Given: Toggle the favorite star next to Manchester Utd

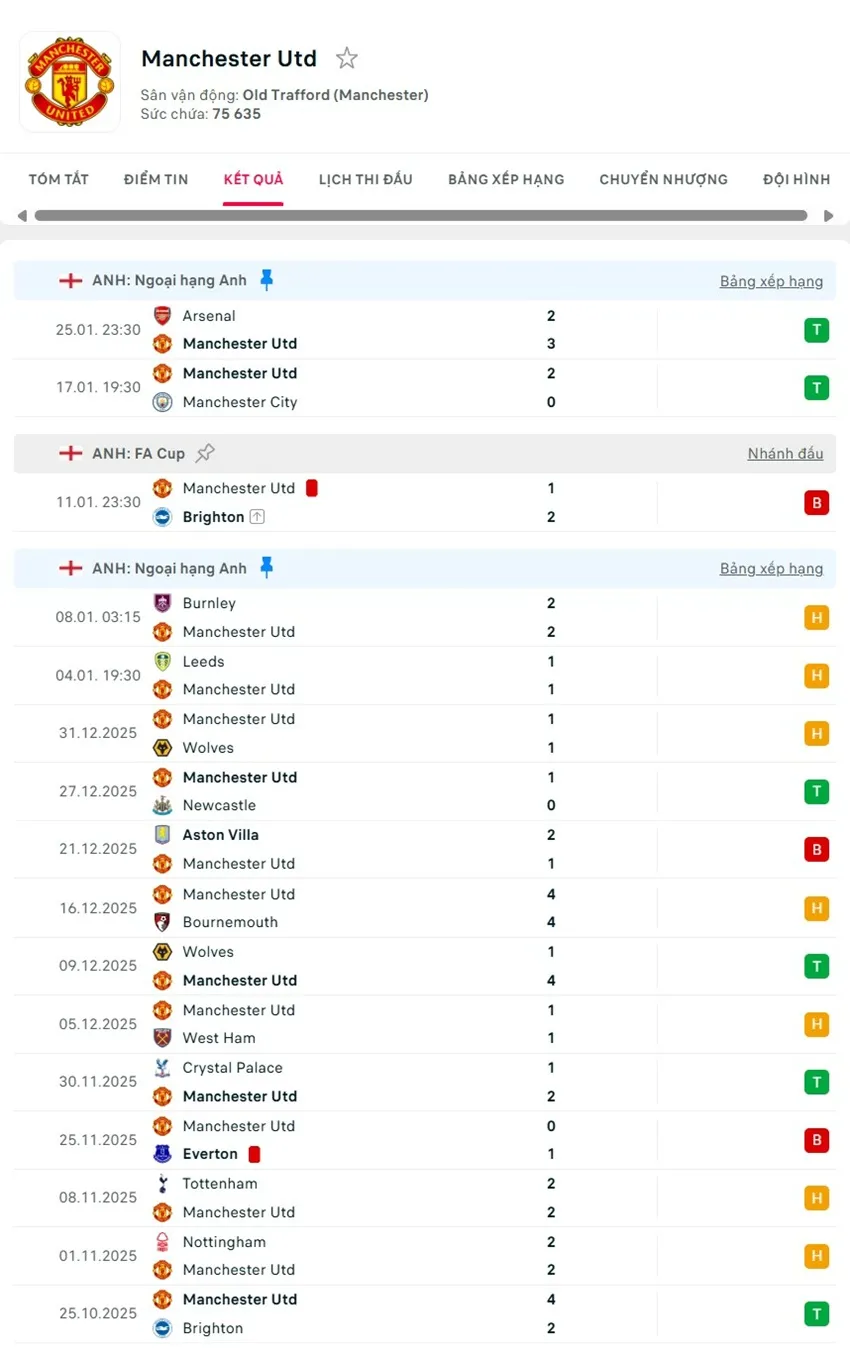Looking at the screenshot, I should 346,58.
